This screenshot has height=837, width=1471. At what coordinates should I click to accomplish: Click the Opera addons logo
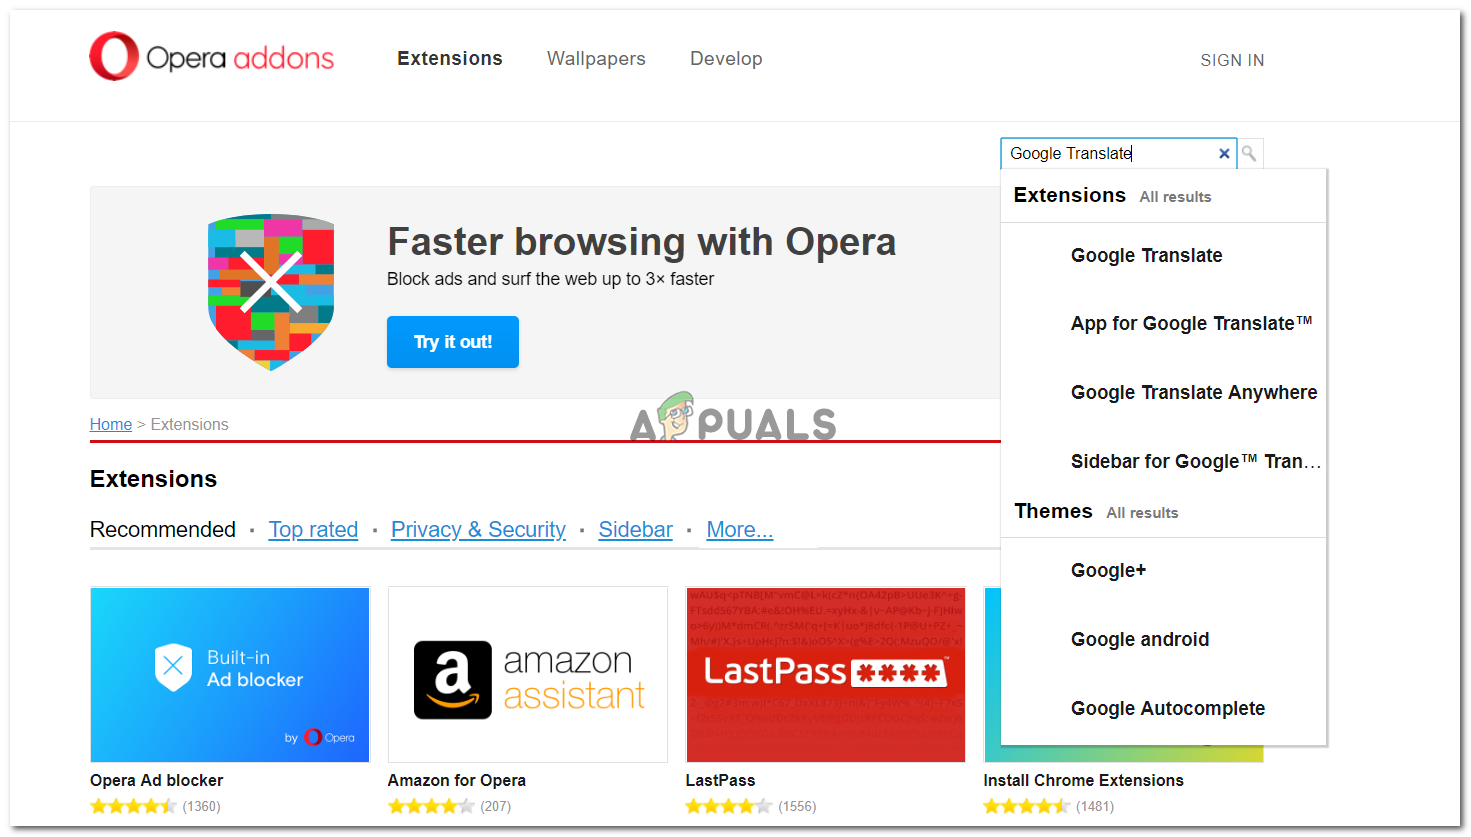pyautogui.click(x=212, y=57)
